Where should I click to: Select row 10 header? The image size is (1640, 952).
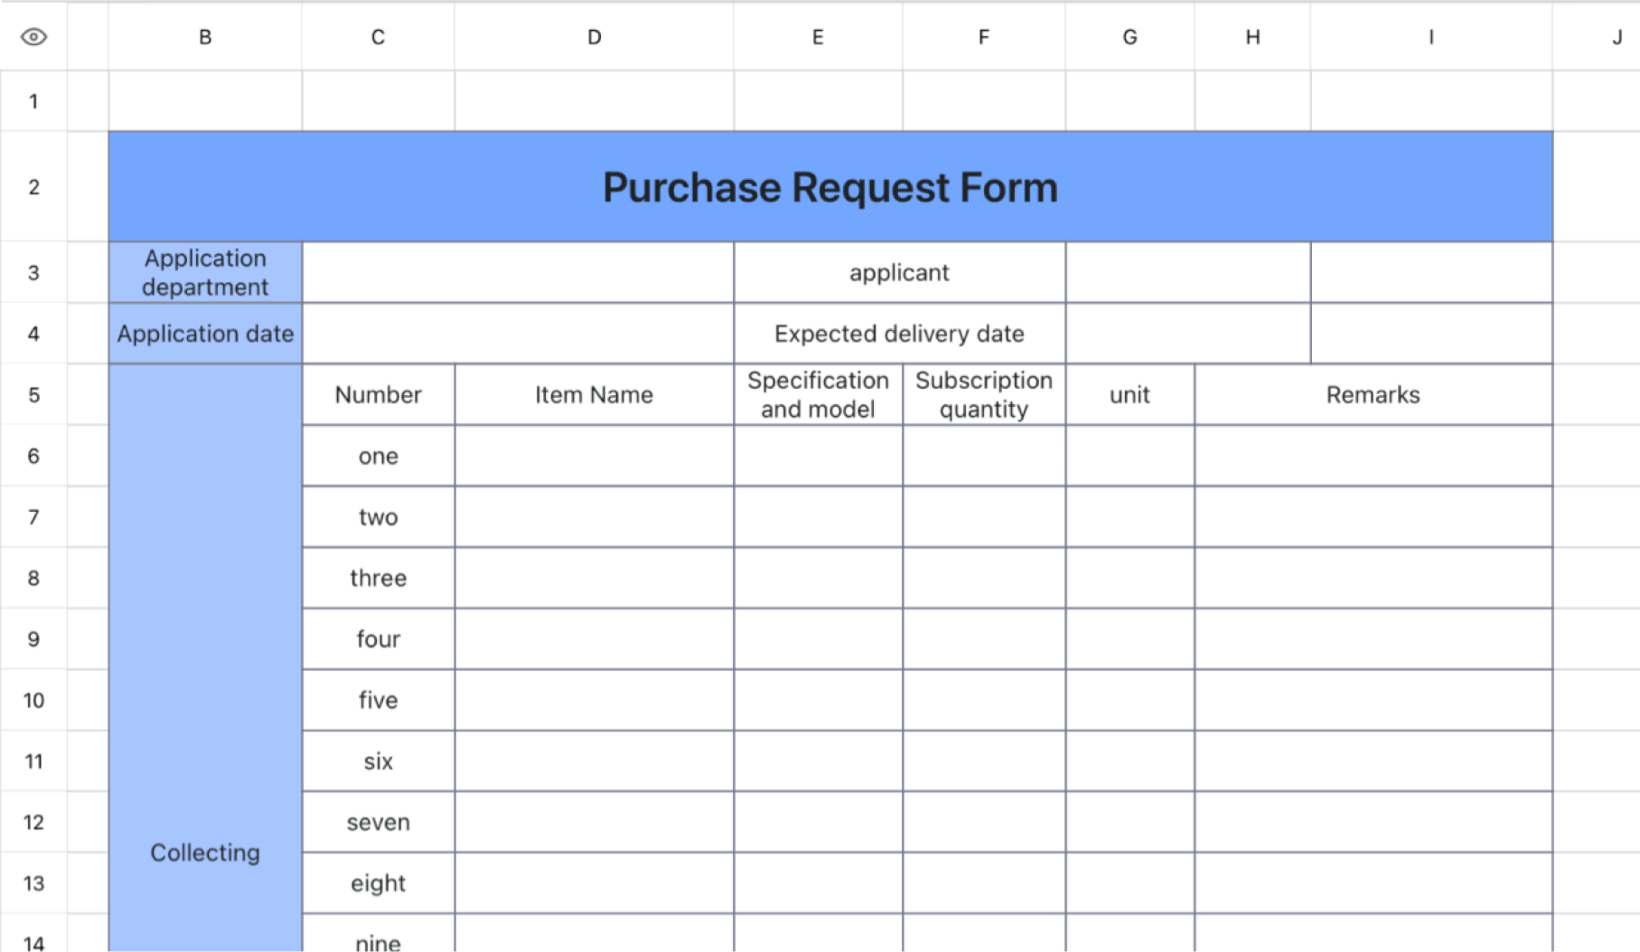pos(34,700)
